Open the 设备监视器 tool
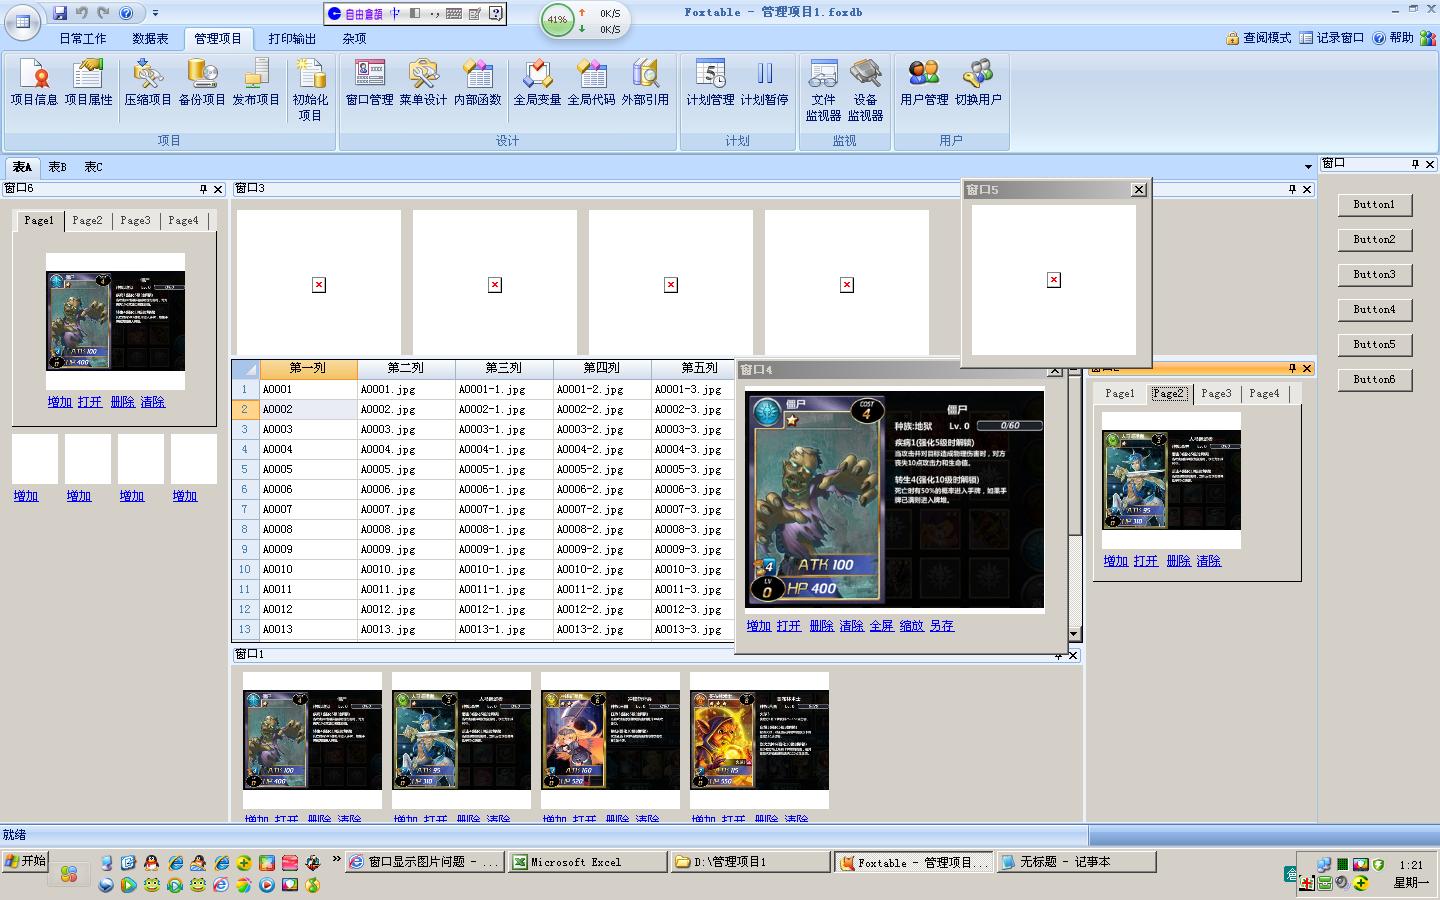The image size is (1440, 900). [865, 90]
